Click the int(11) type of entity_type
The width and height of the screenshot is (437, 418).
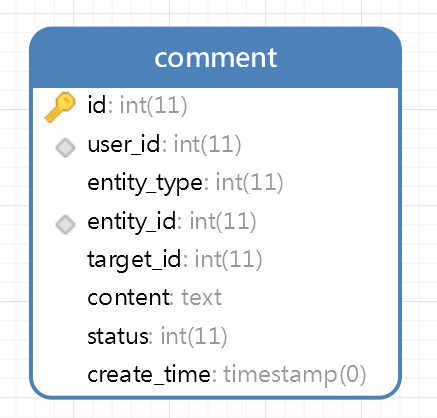click(249, 183)
